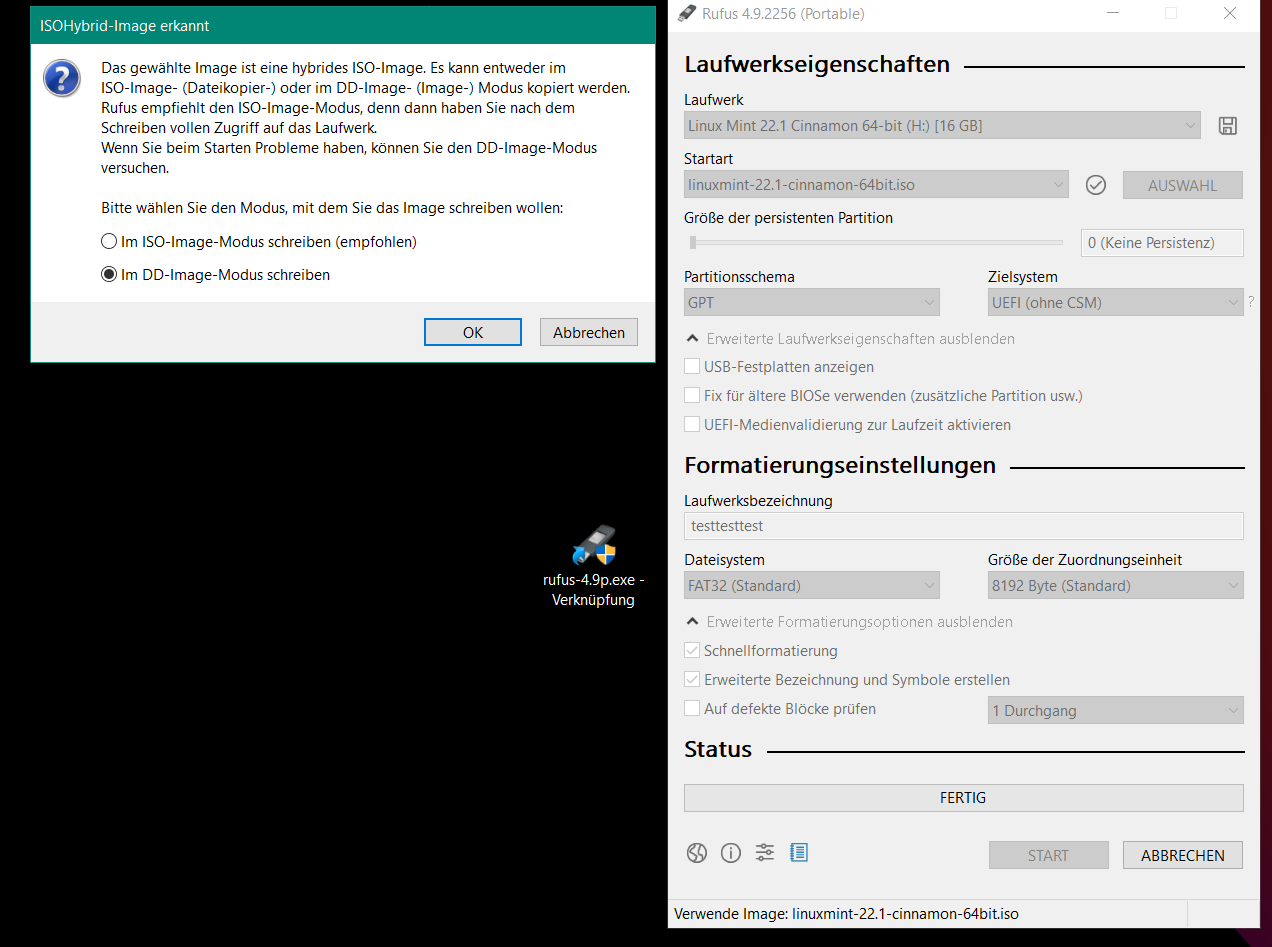Click the ABBRECHEN button in Rufus
Viewport: 1272px width, 947px height.
[x=1183, y=855]
